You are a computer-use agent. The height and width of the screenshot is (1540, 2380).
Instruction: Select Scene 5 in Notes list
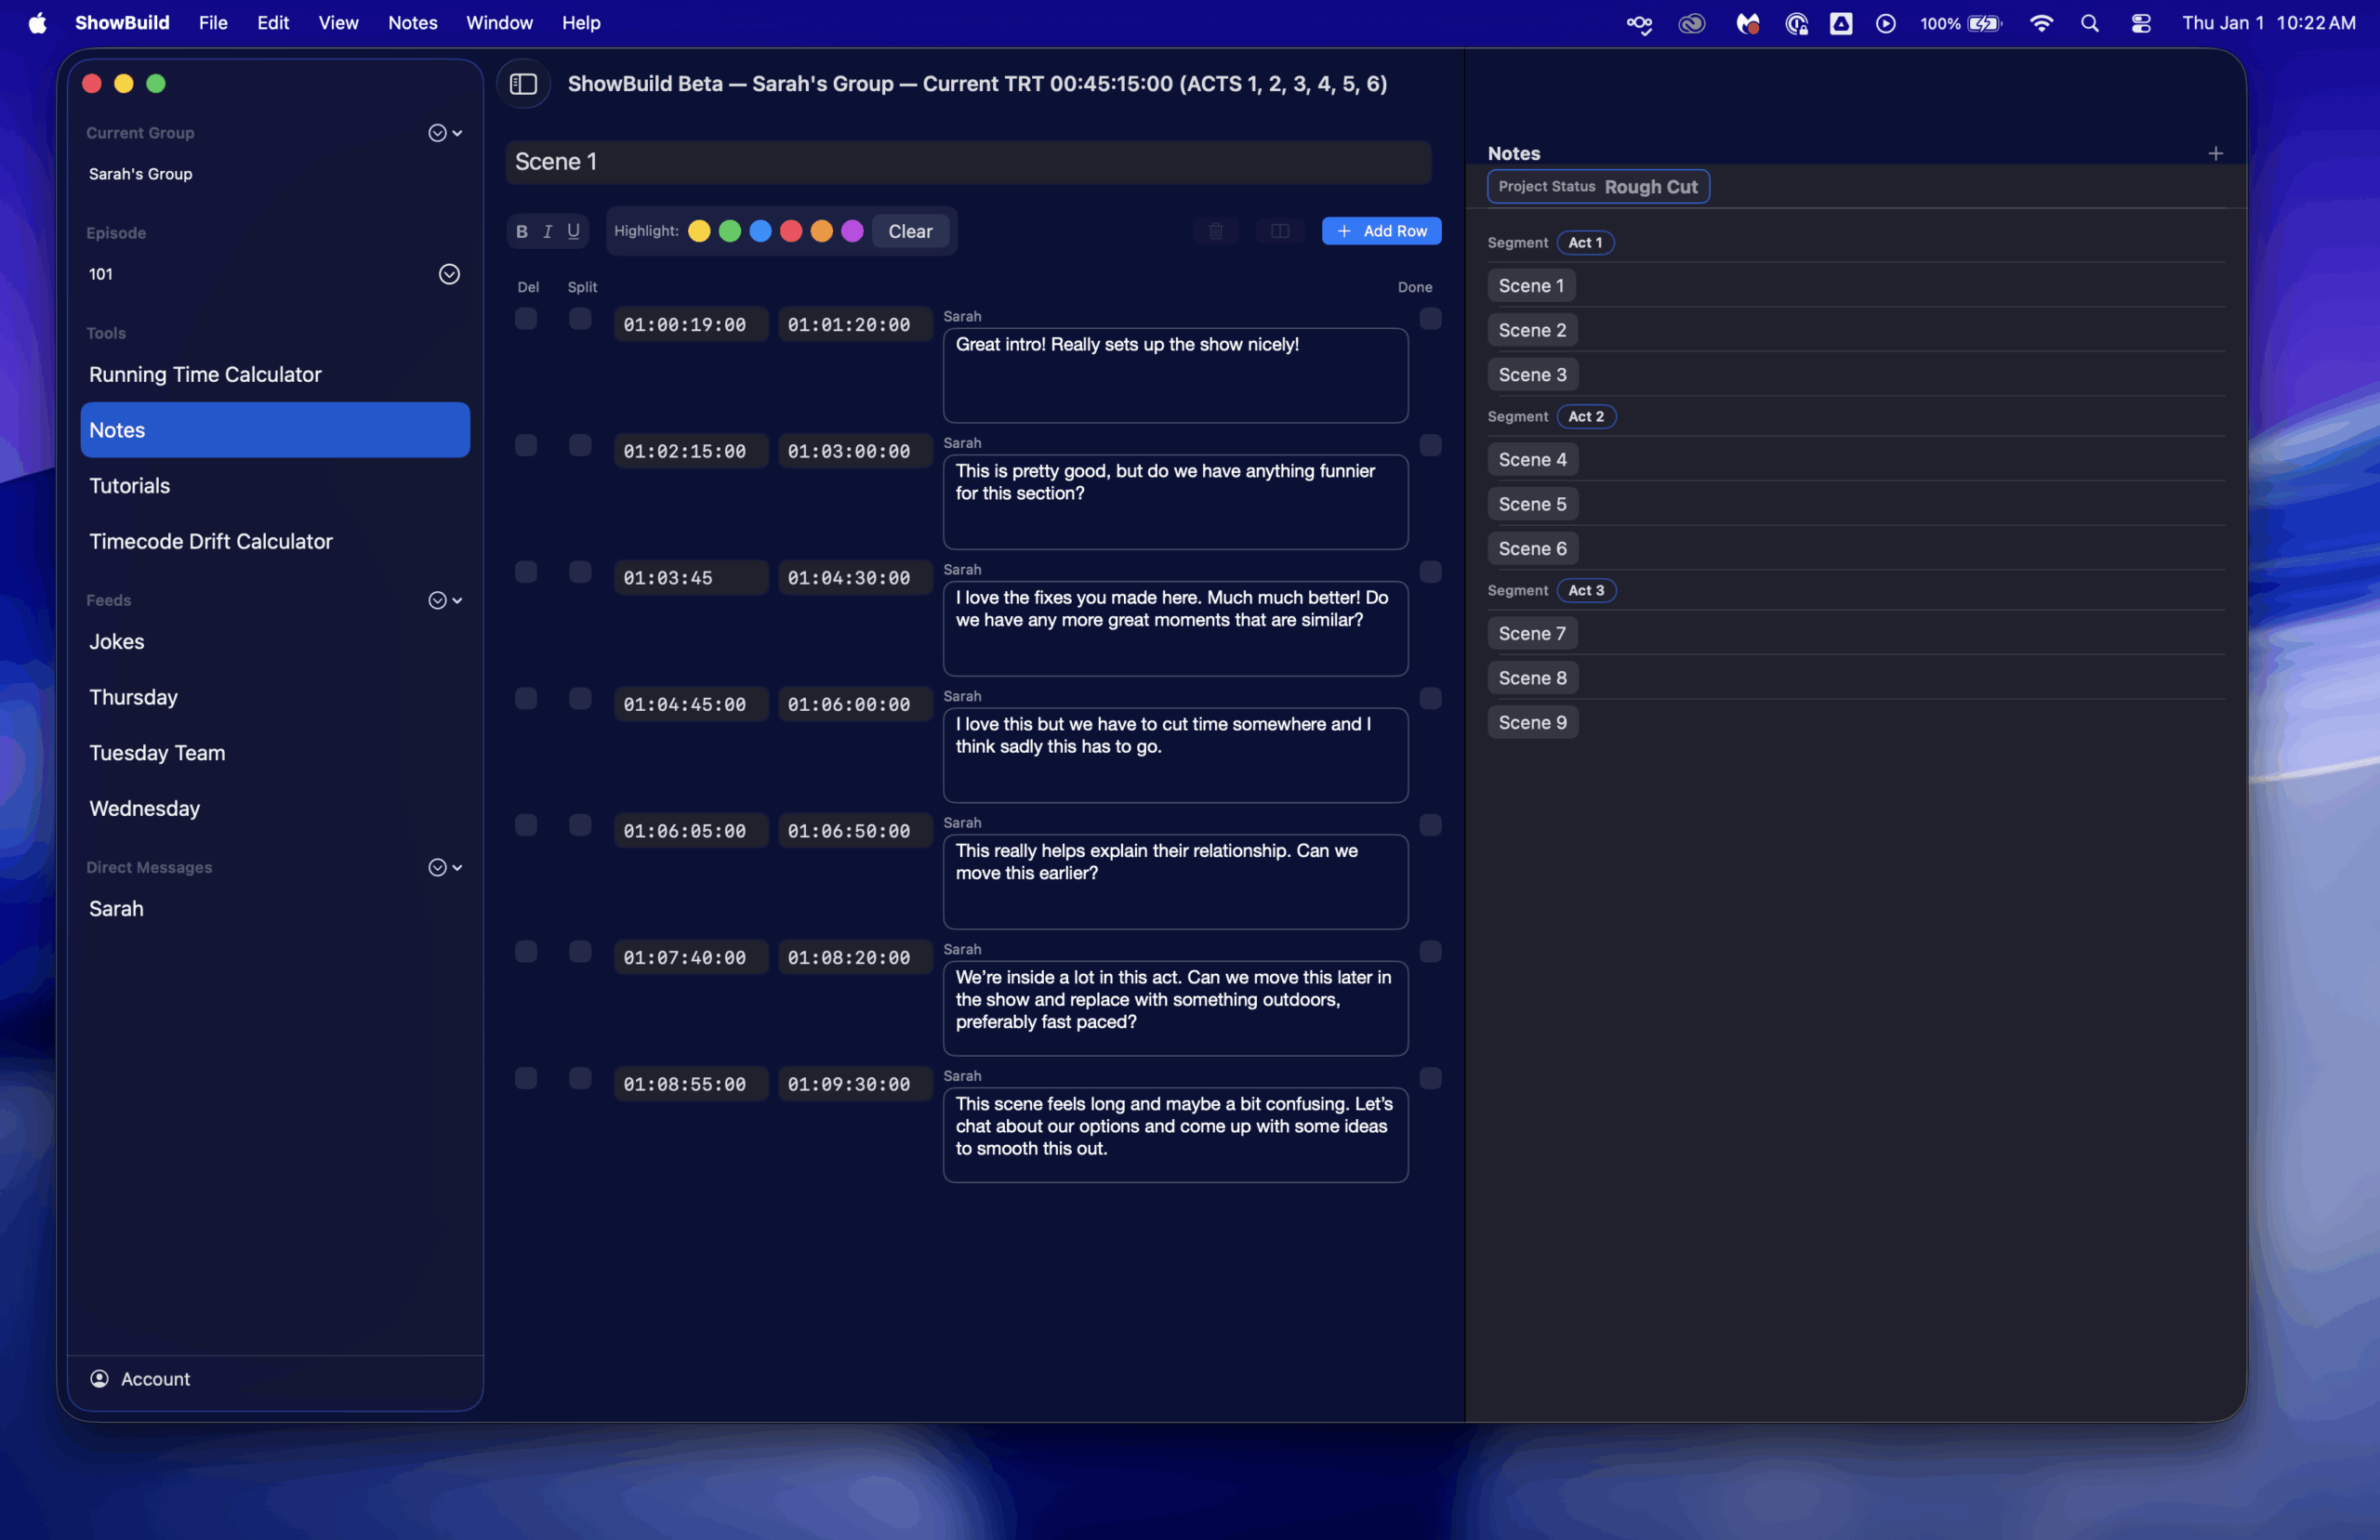pos(1531,504)
